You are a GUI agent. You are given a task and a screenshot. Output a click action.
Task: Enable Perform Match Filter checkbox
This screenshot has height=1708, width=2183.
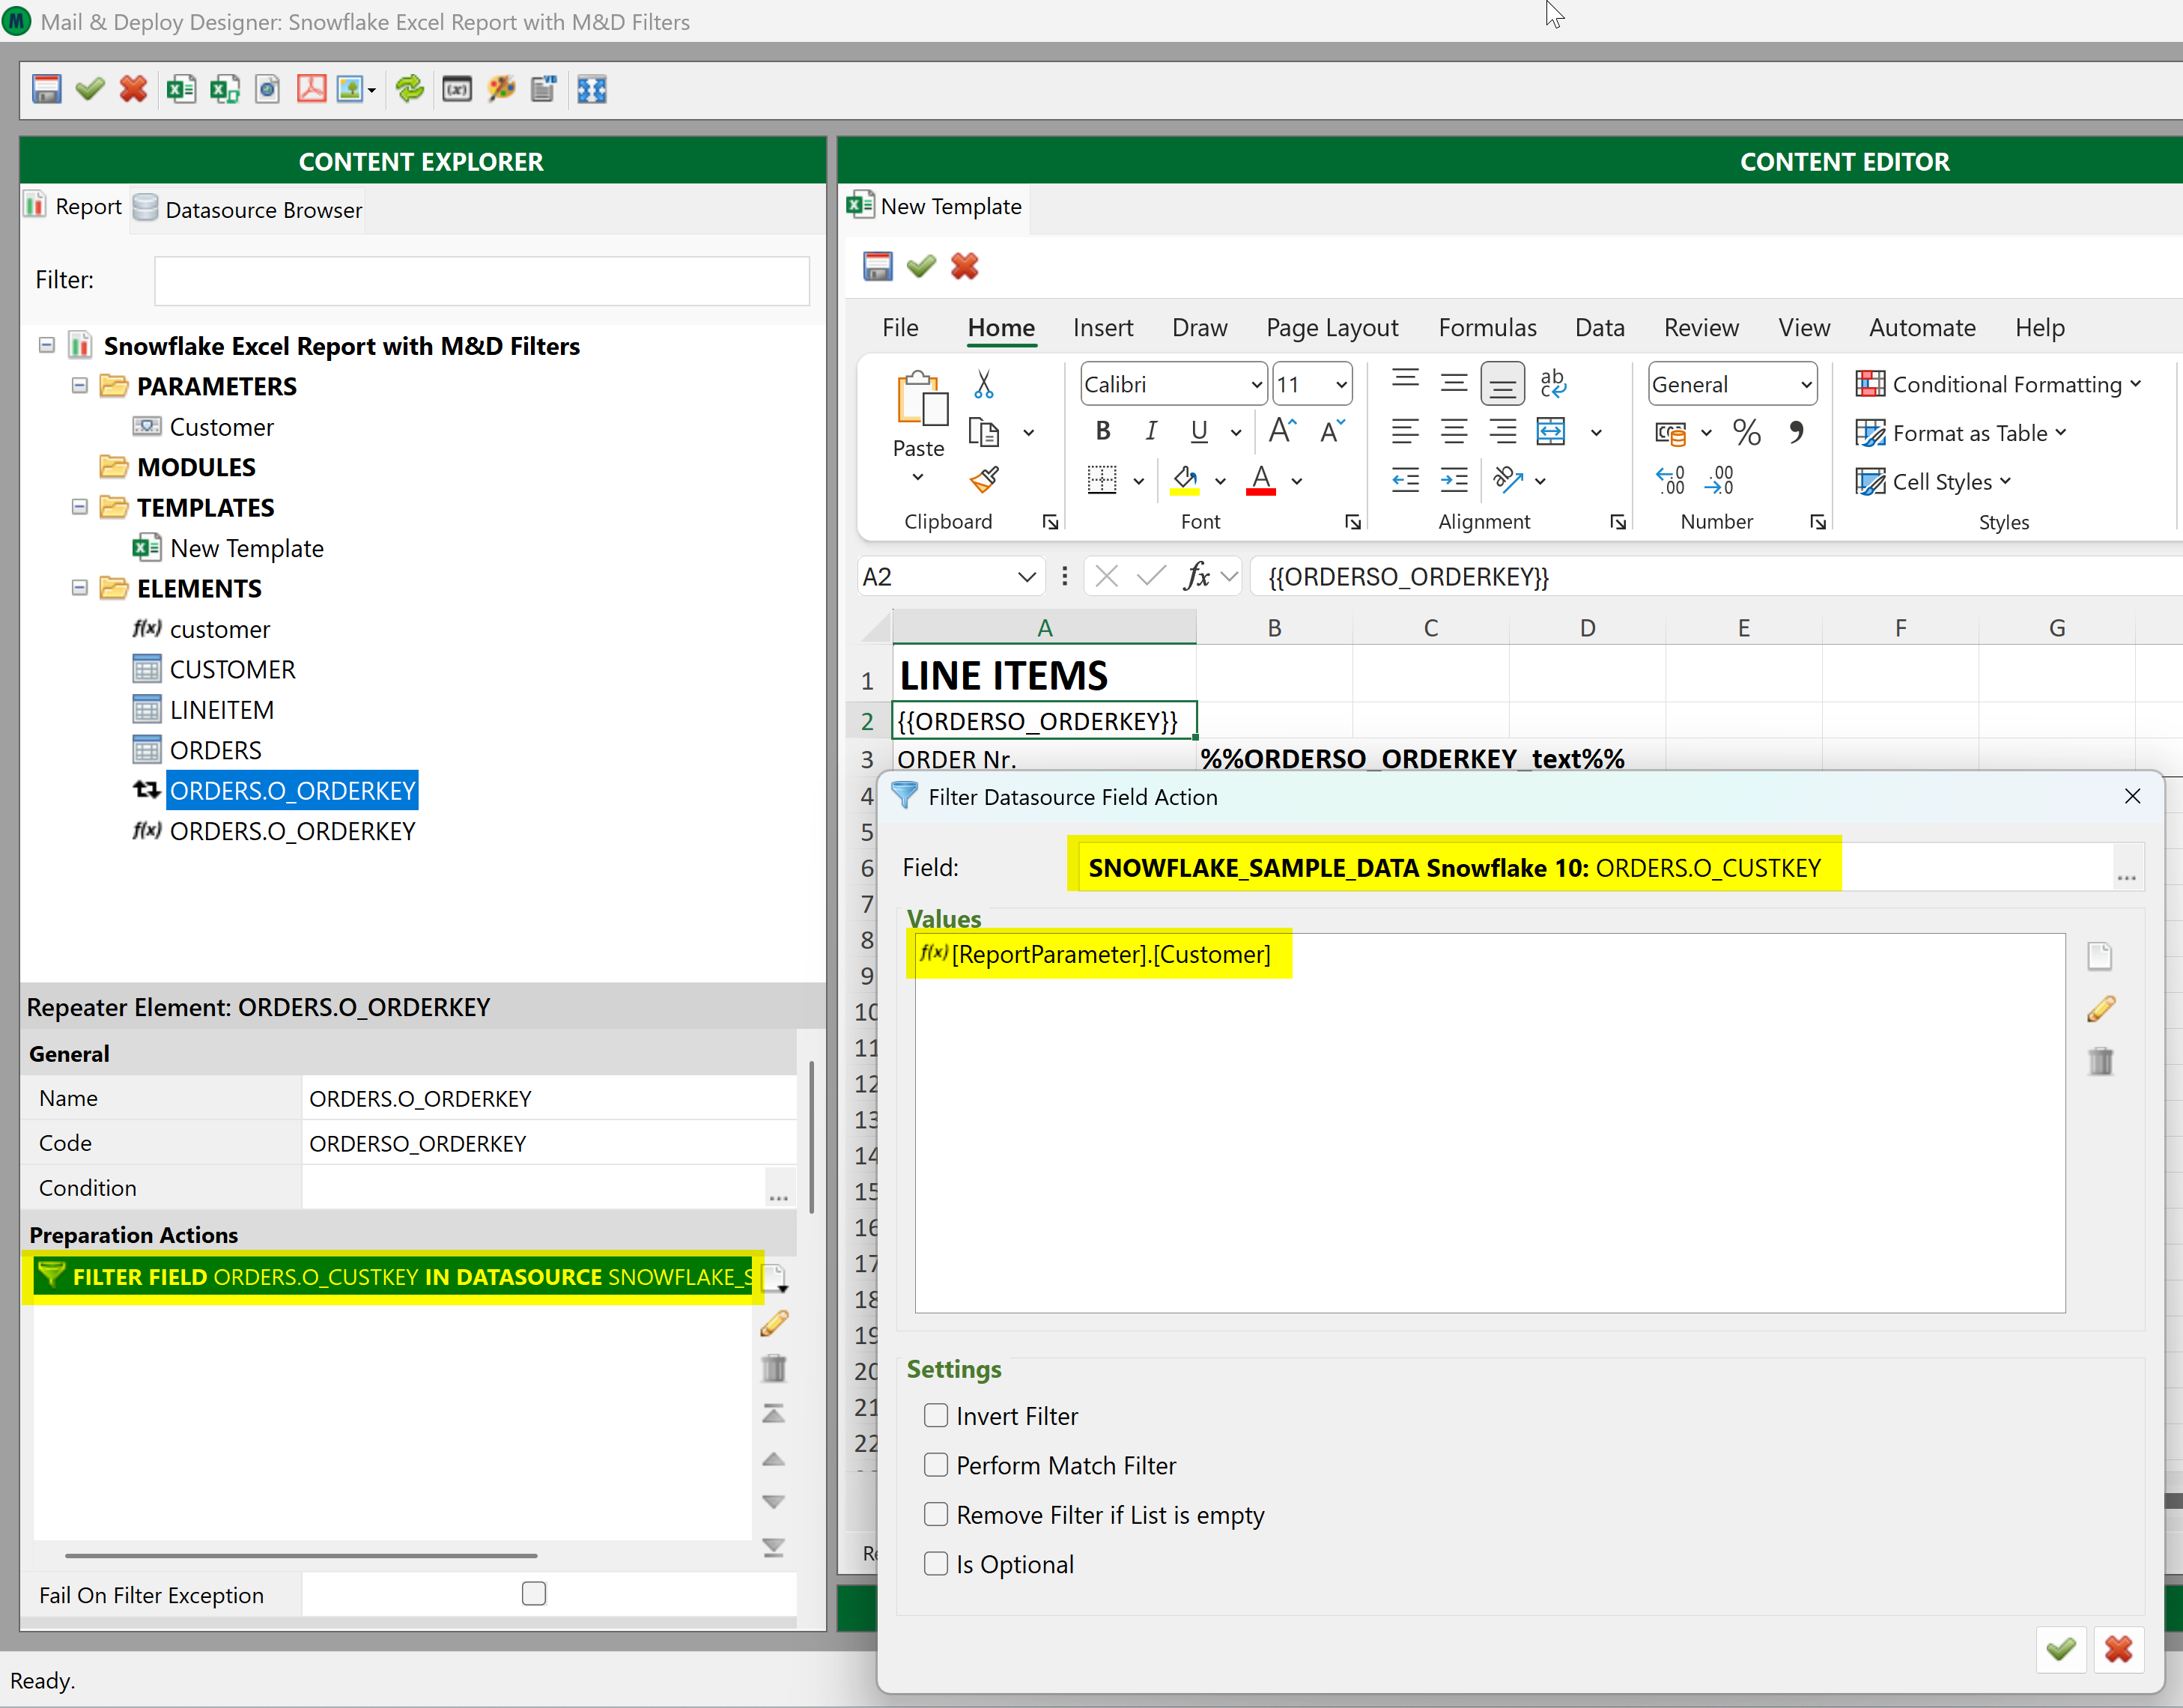935,1464
